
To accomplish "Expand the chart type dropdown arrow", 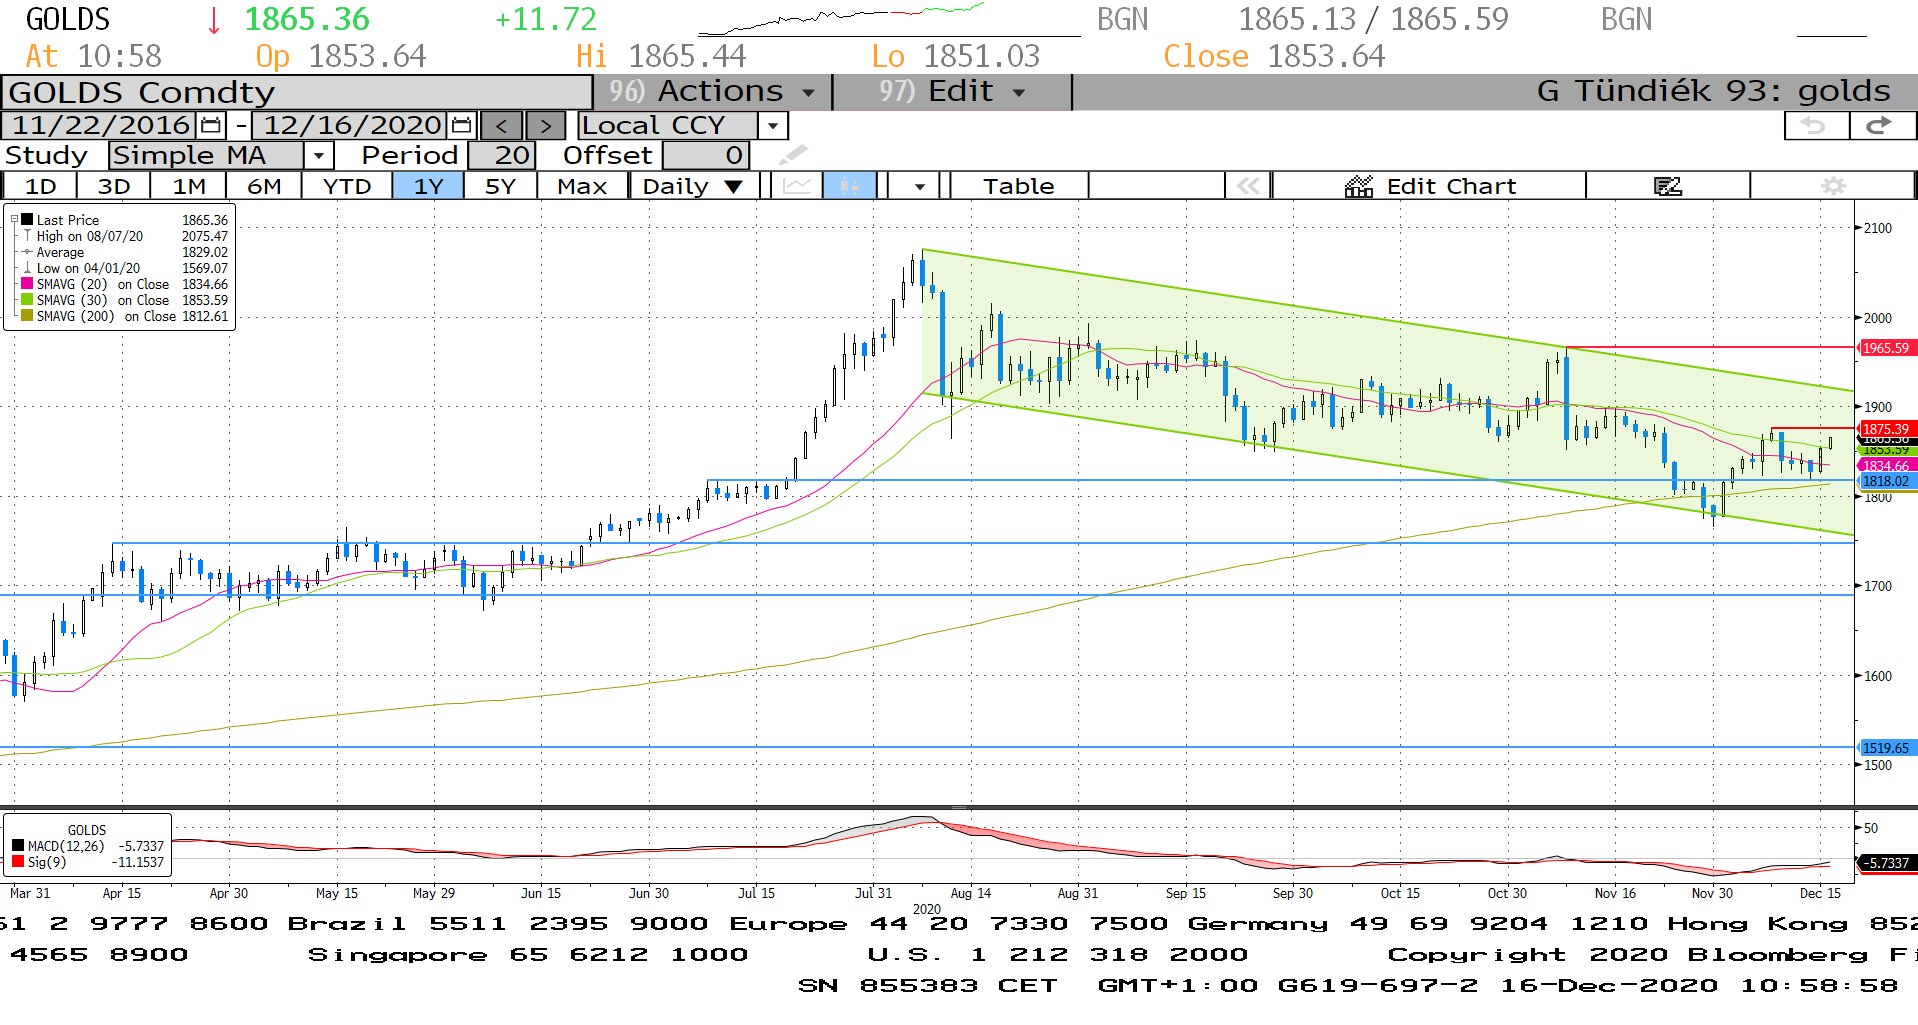I will point(918,186).
